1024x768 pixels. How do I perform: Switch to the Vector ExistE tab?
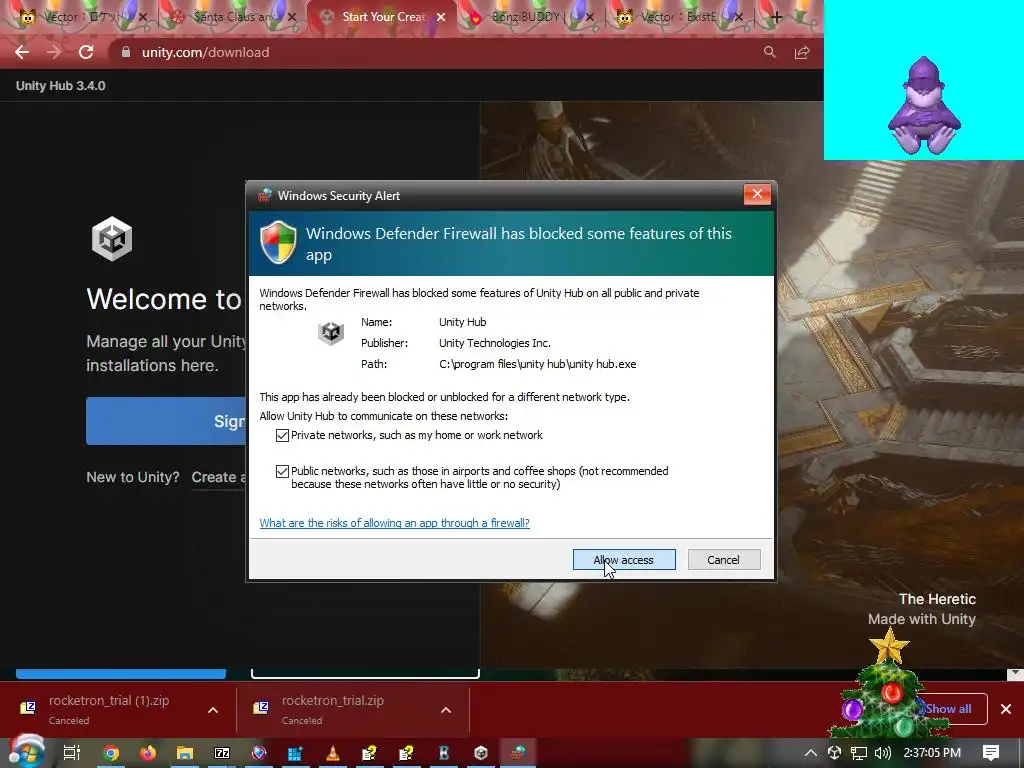tap(677, 17)
